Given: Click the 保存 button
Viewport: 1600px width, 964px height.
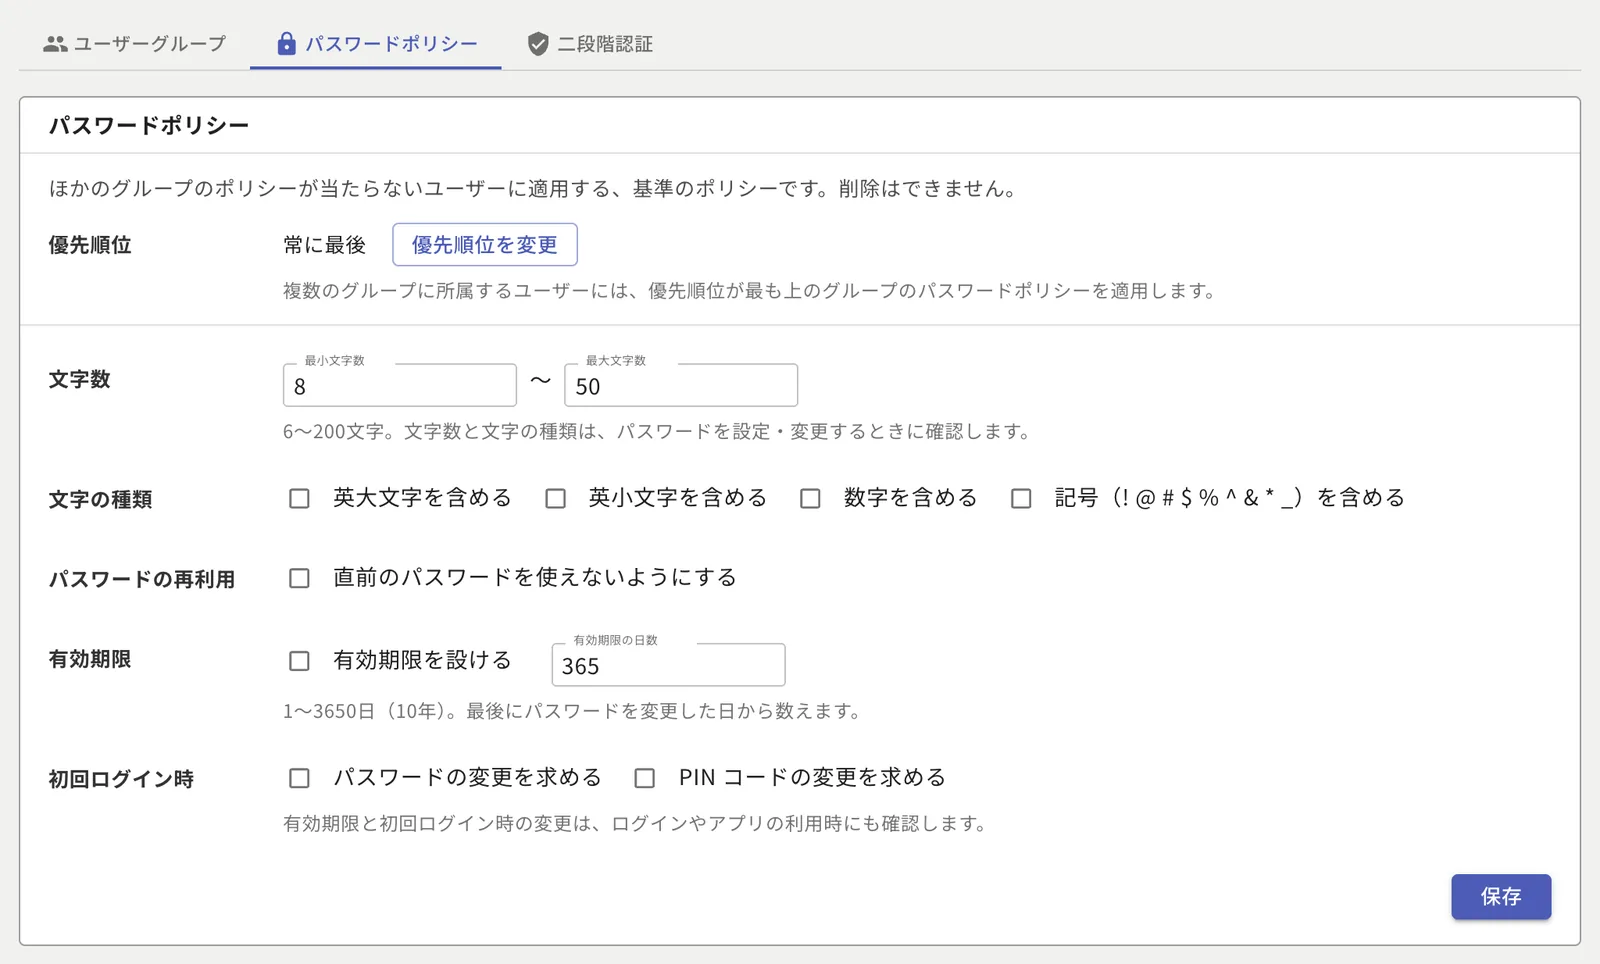Looking at the screenshot, I should [x=1501, y=897].
